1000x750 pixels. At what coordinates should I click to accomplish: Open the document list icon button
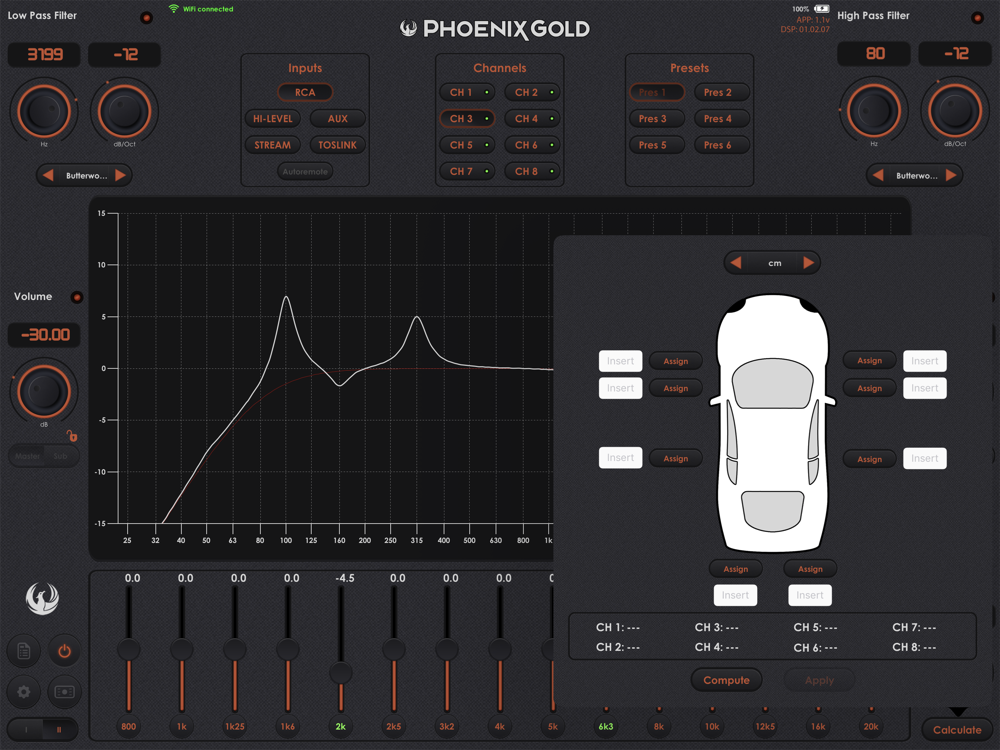(x=24, y=651)
